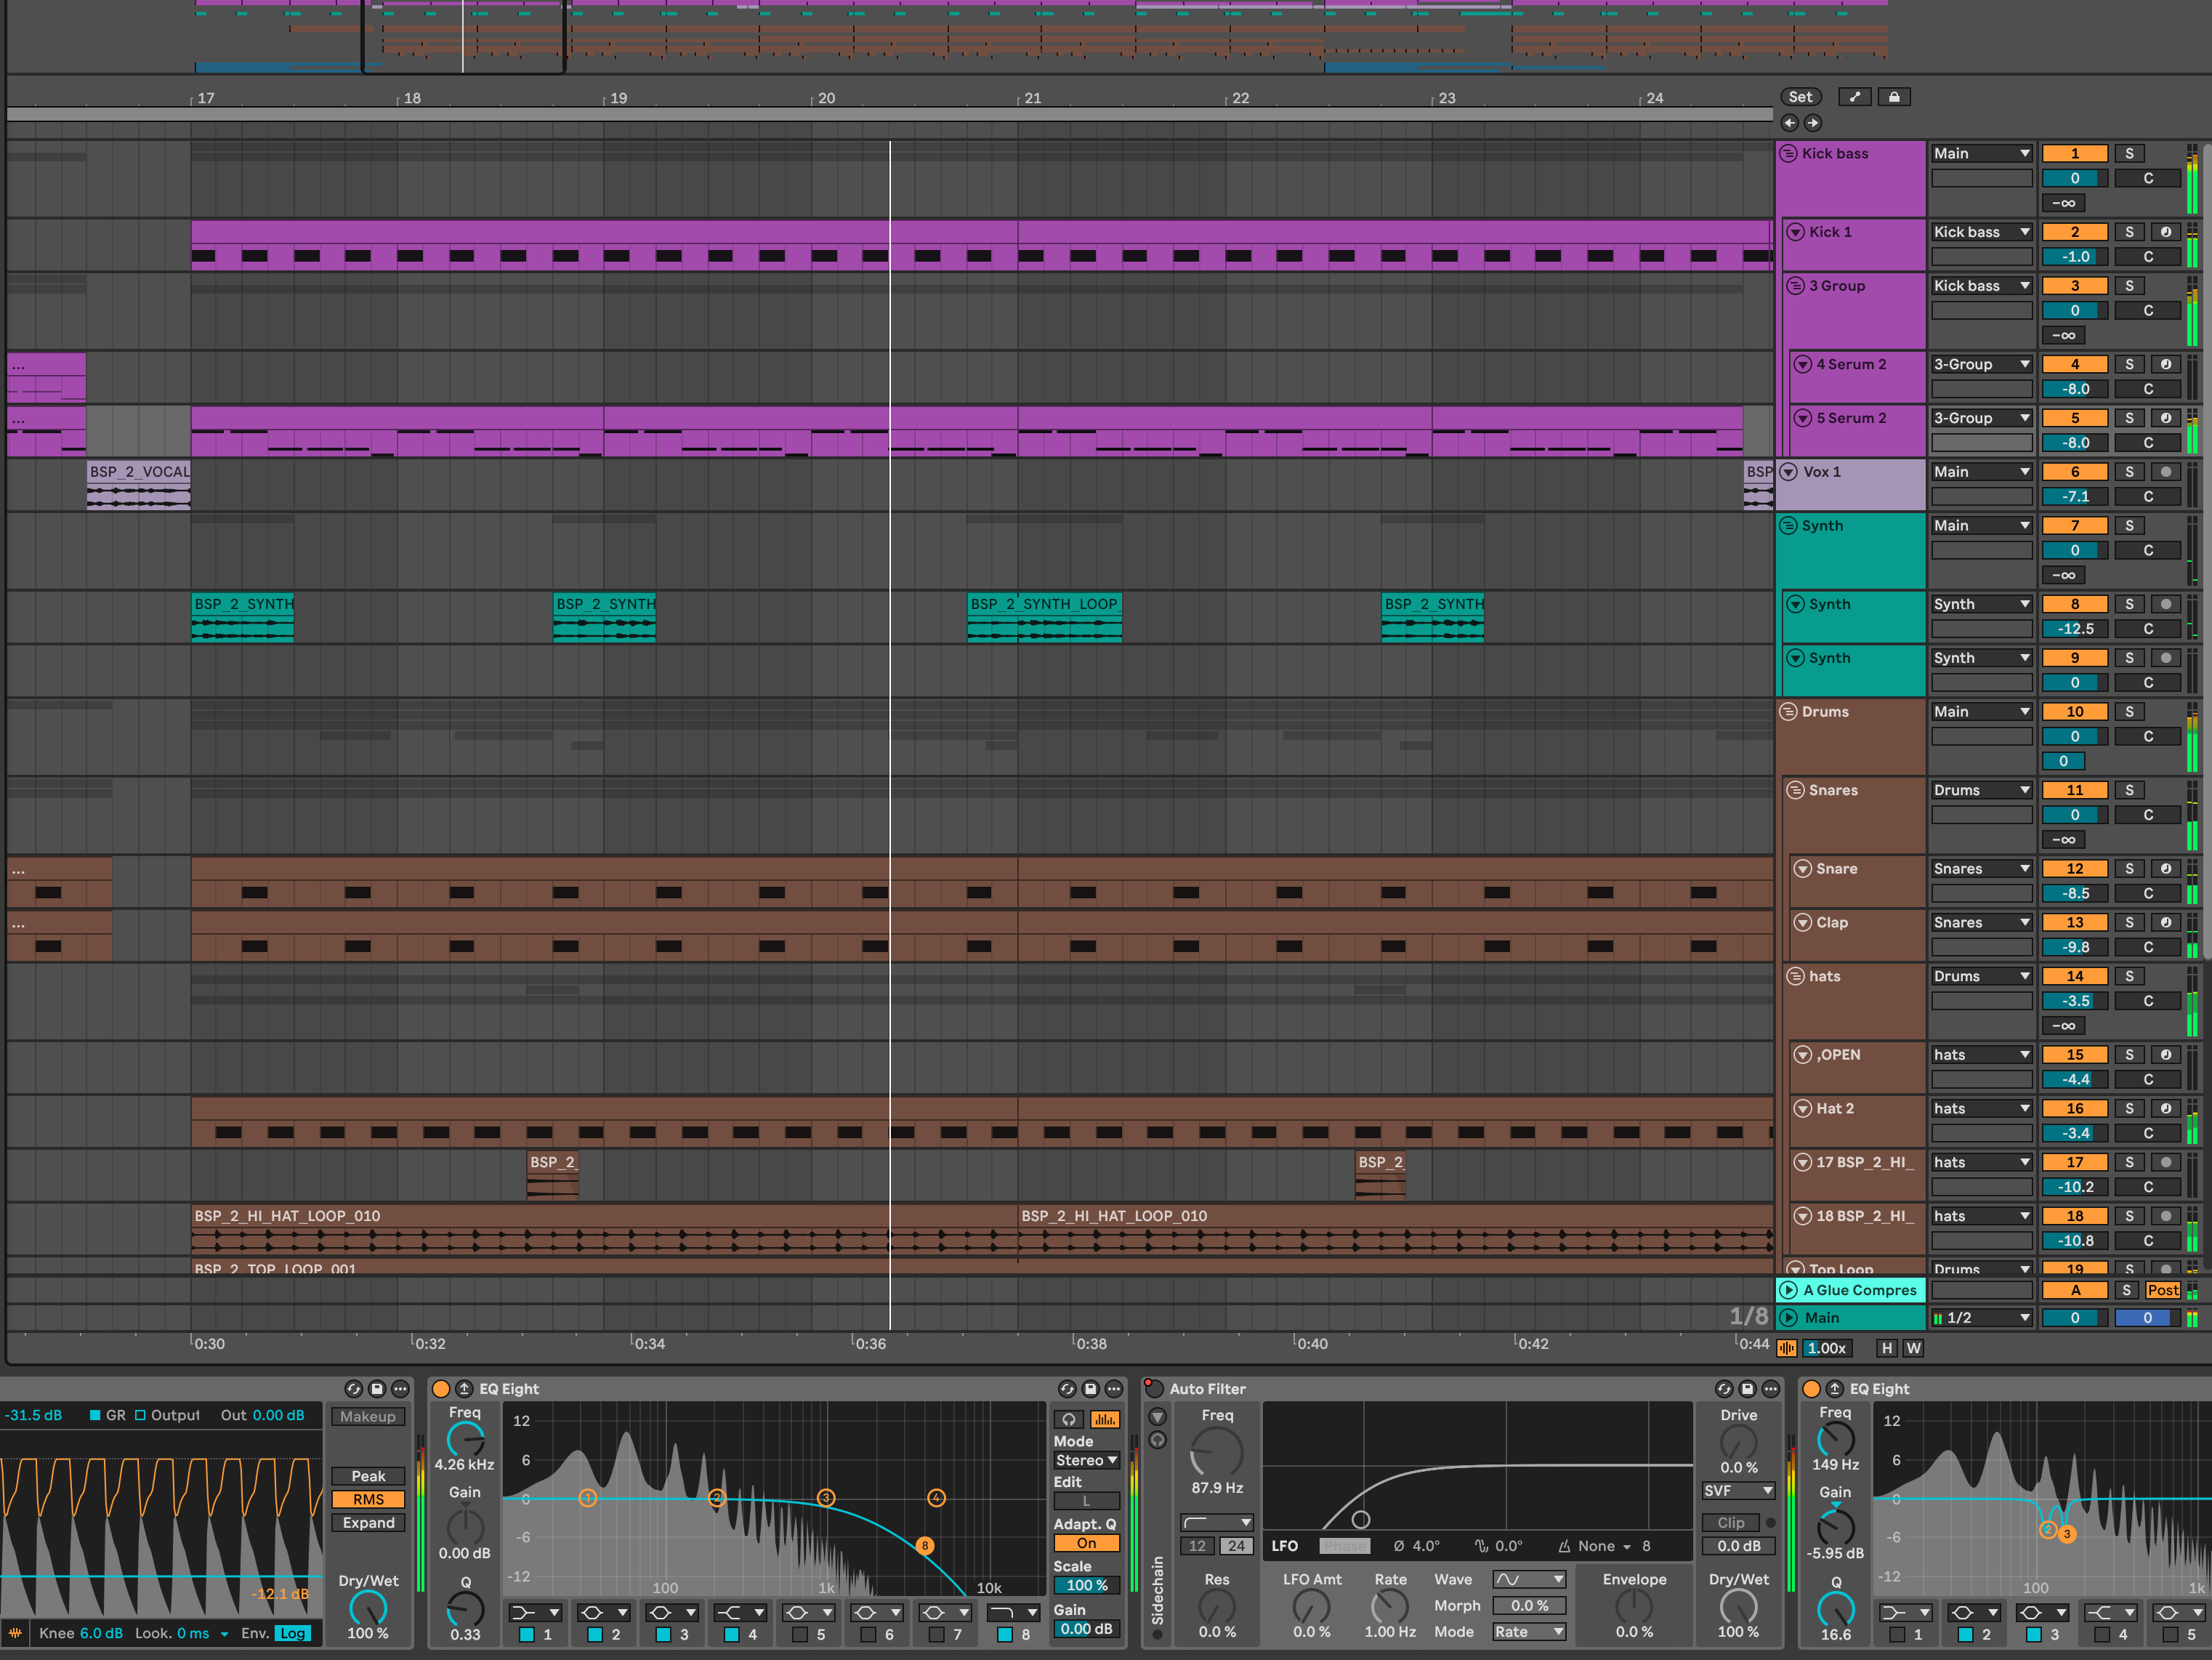Click compressor hot-swap preset icon
The width and height of the screenshot is (2212, 1660).
(353, 1389)
